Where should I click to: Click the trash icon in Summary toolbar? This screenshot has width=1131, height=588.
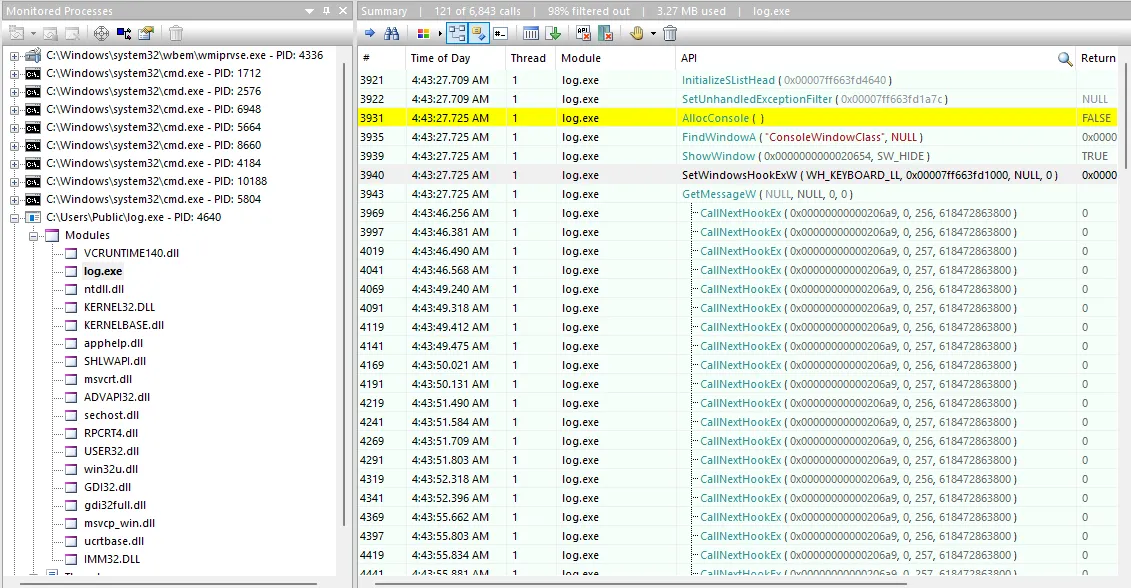[670, 33]
